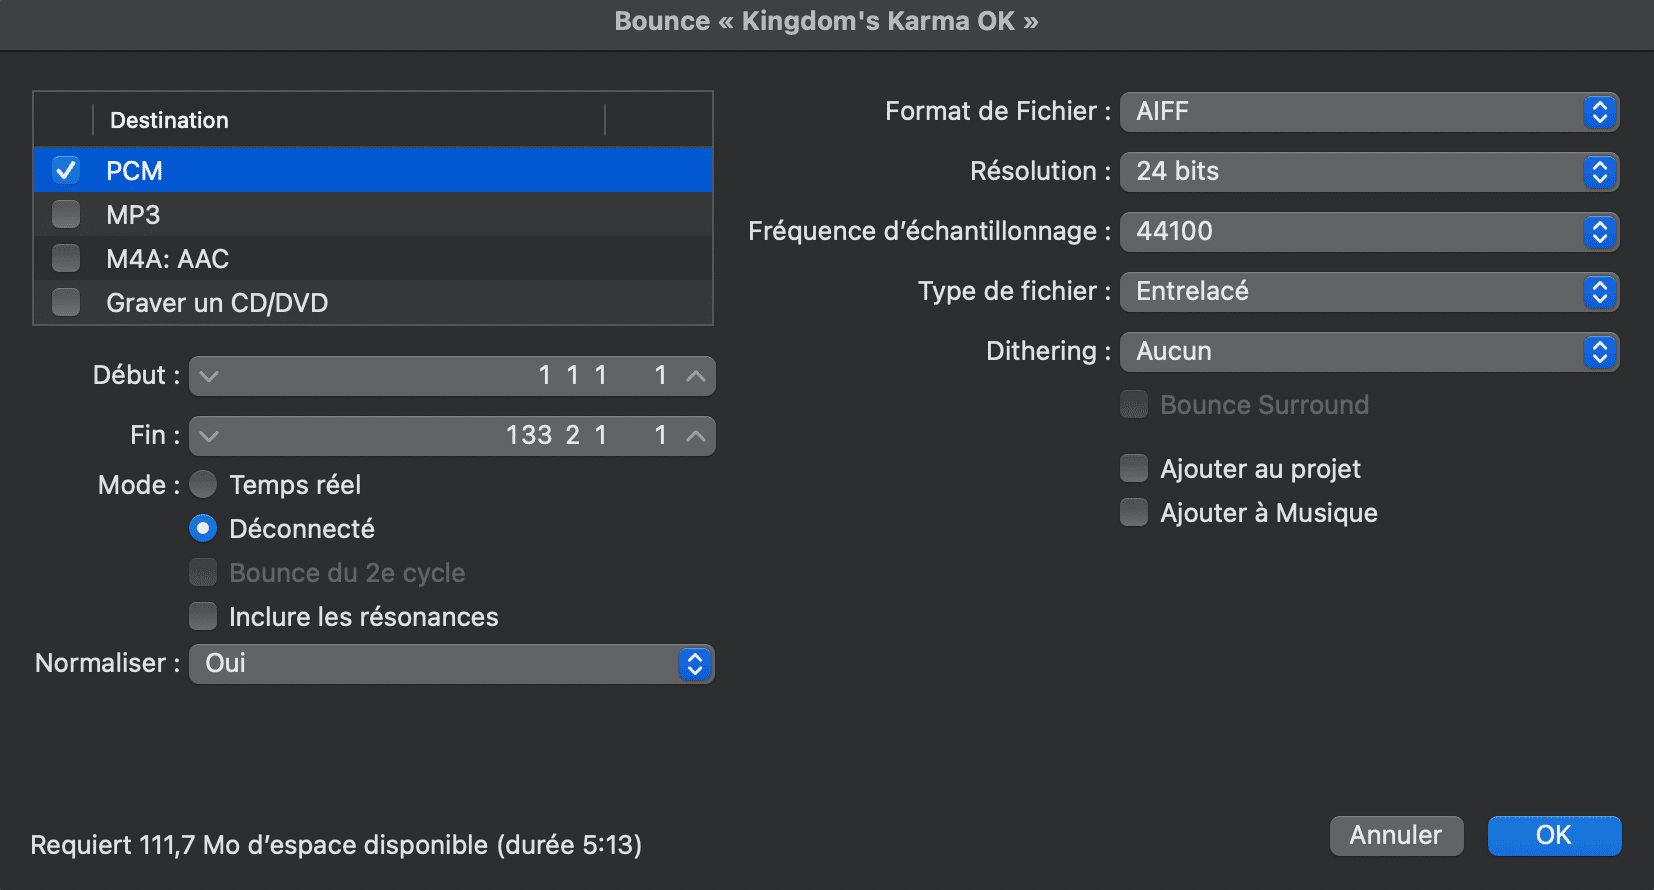This screenshot has height=890, width=1654.
Task: Open the Normaliser dropdown
Action: tap(451, 664)
